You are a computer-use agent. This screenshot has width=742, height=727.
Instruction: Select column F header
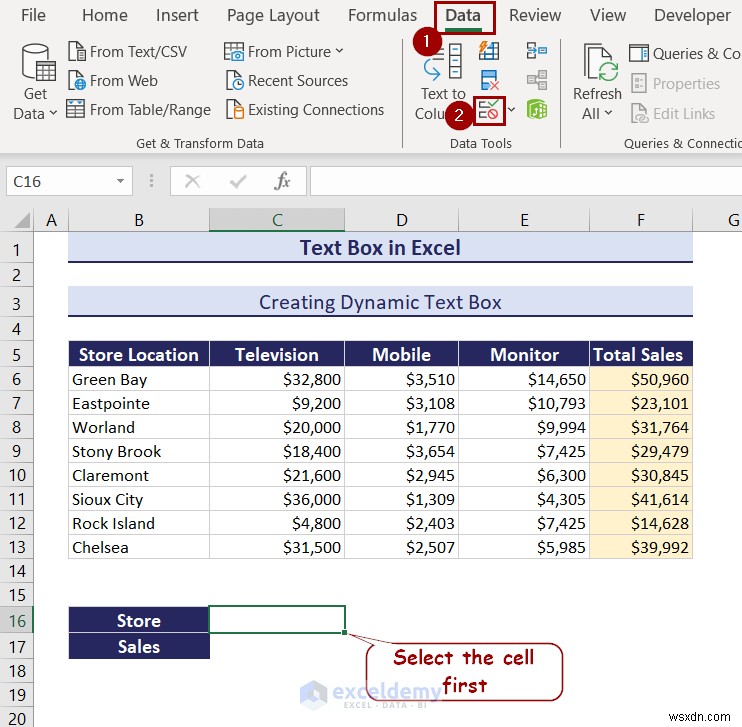641,220
